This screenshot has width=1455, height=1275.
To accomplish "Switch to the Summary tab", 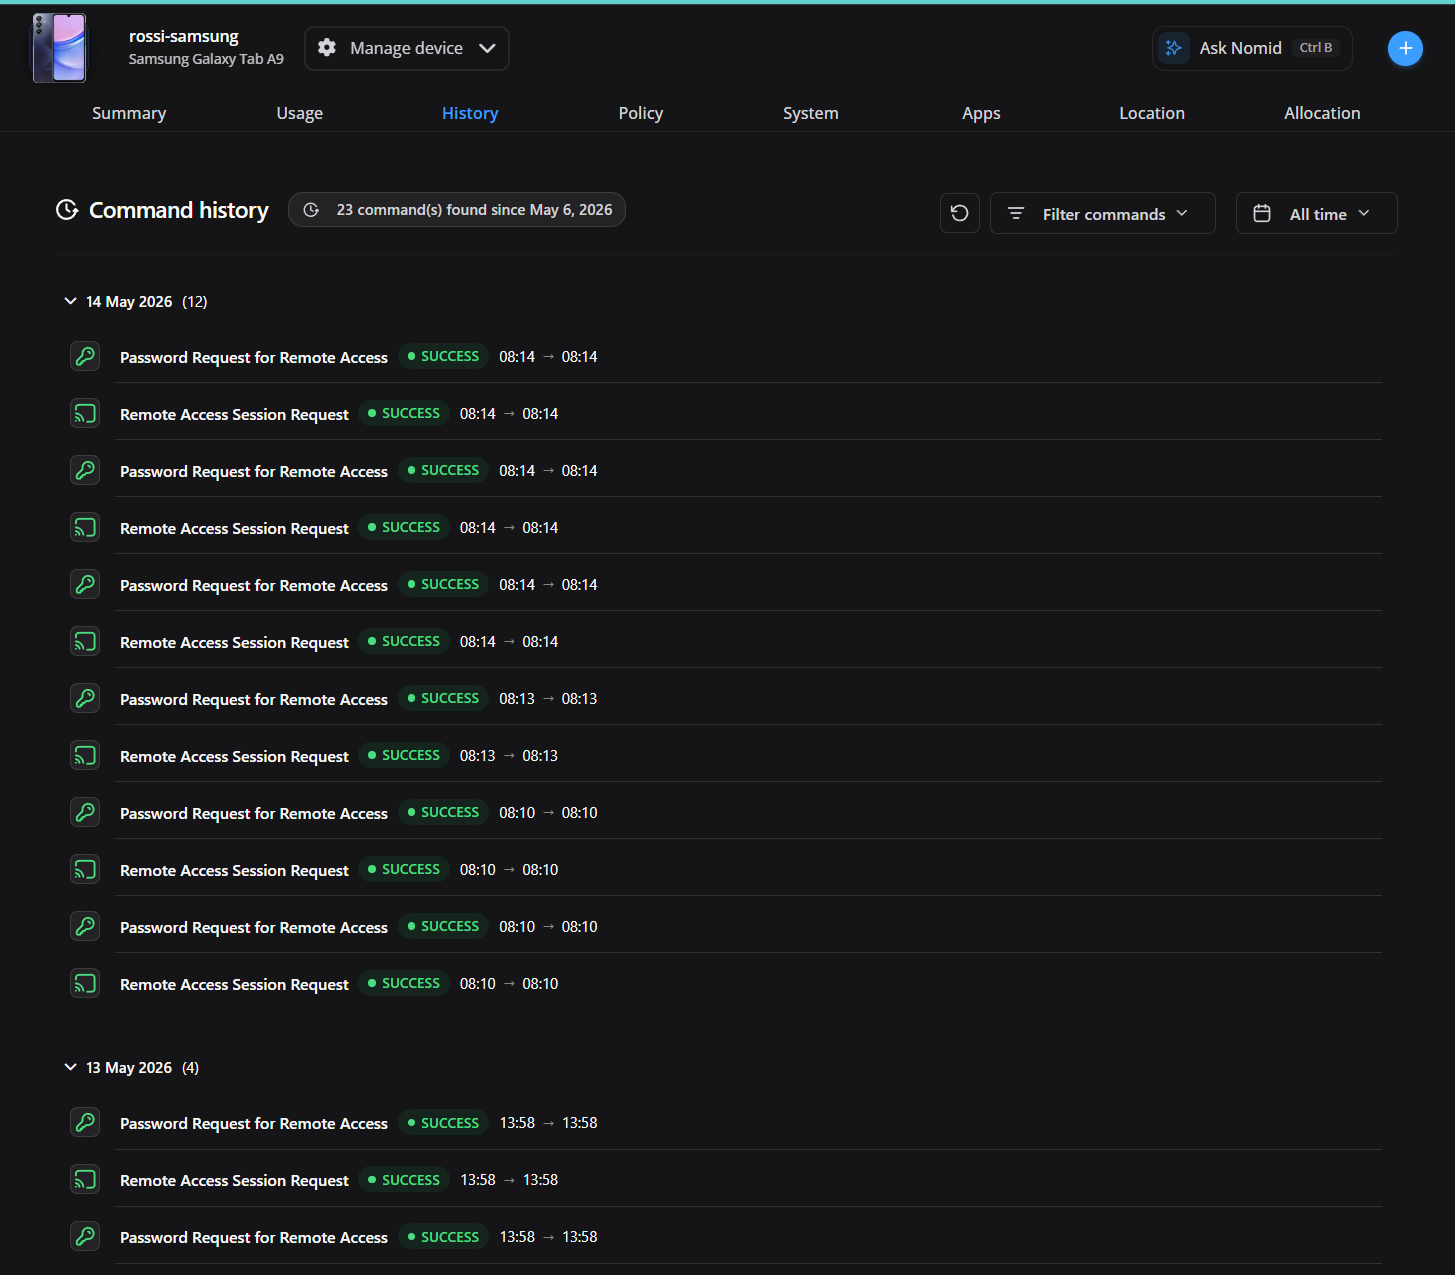I will click(129, 113).
